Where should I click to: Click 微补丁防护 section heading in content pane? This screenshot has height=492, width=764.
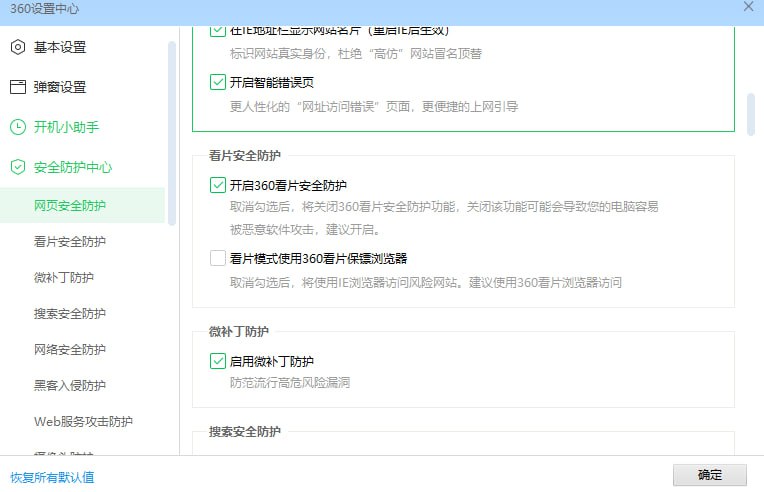pyautogui.click(x=239, y=332)
